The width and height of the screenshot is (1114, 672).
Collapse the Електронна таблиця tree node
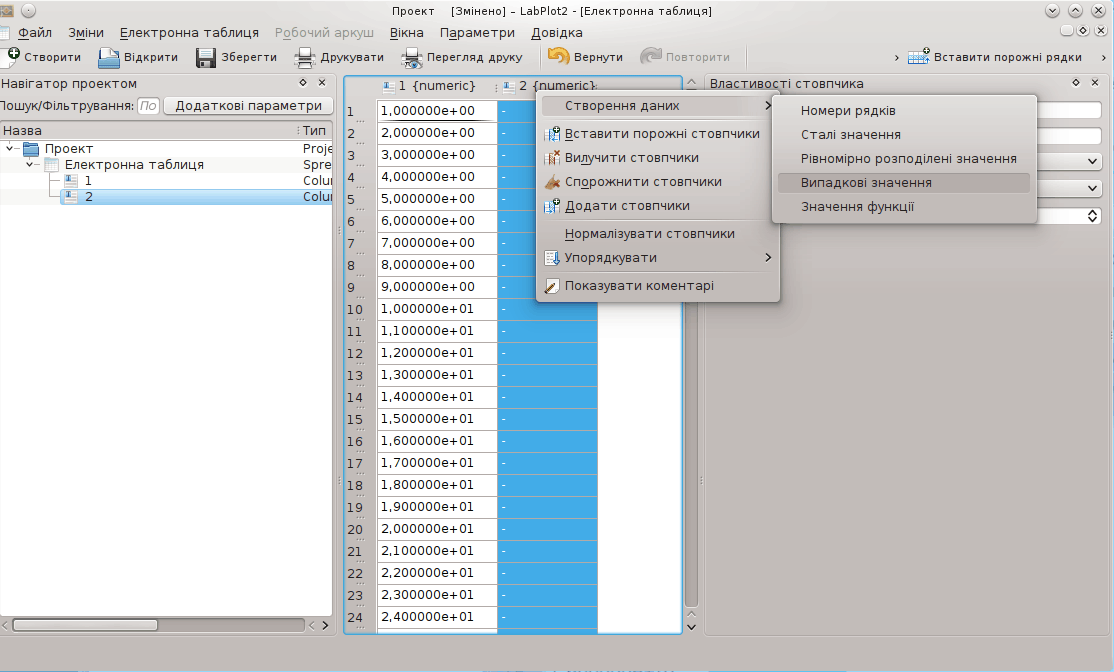[30, 165]
